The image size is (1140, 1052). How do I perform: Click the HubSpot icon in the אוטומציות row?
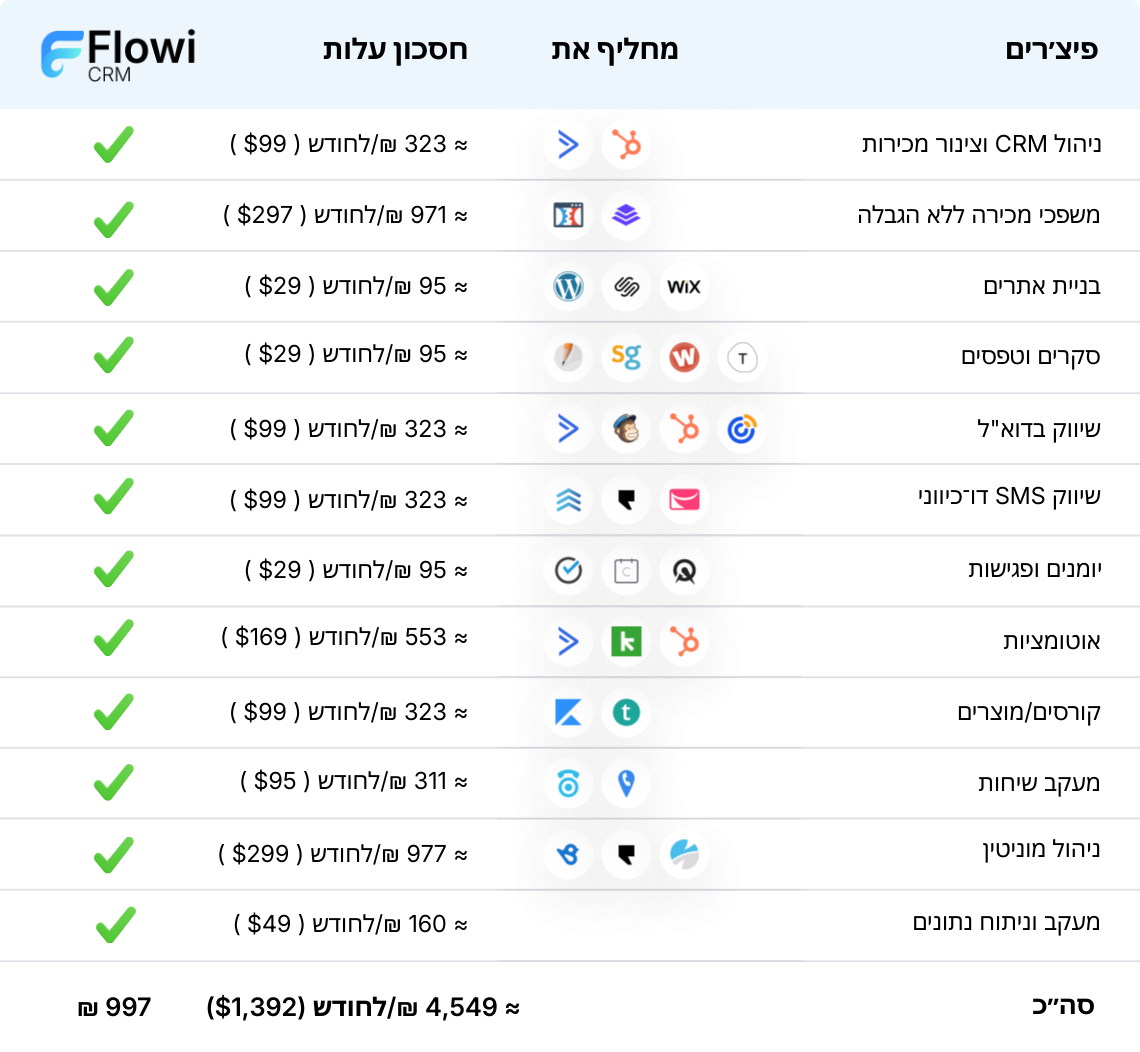click(684, 641)
